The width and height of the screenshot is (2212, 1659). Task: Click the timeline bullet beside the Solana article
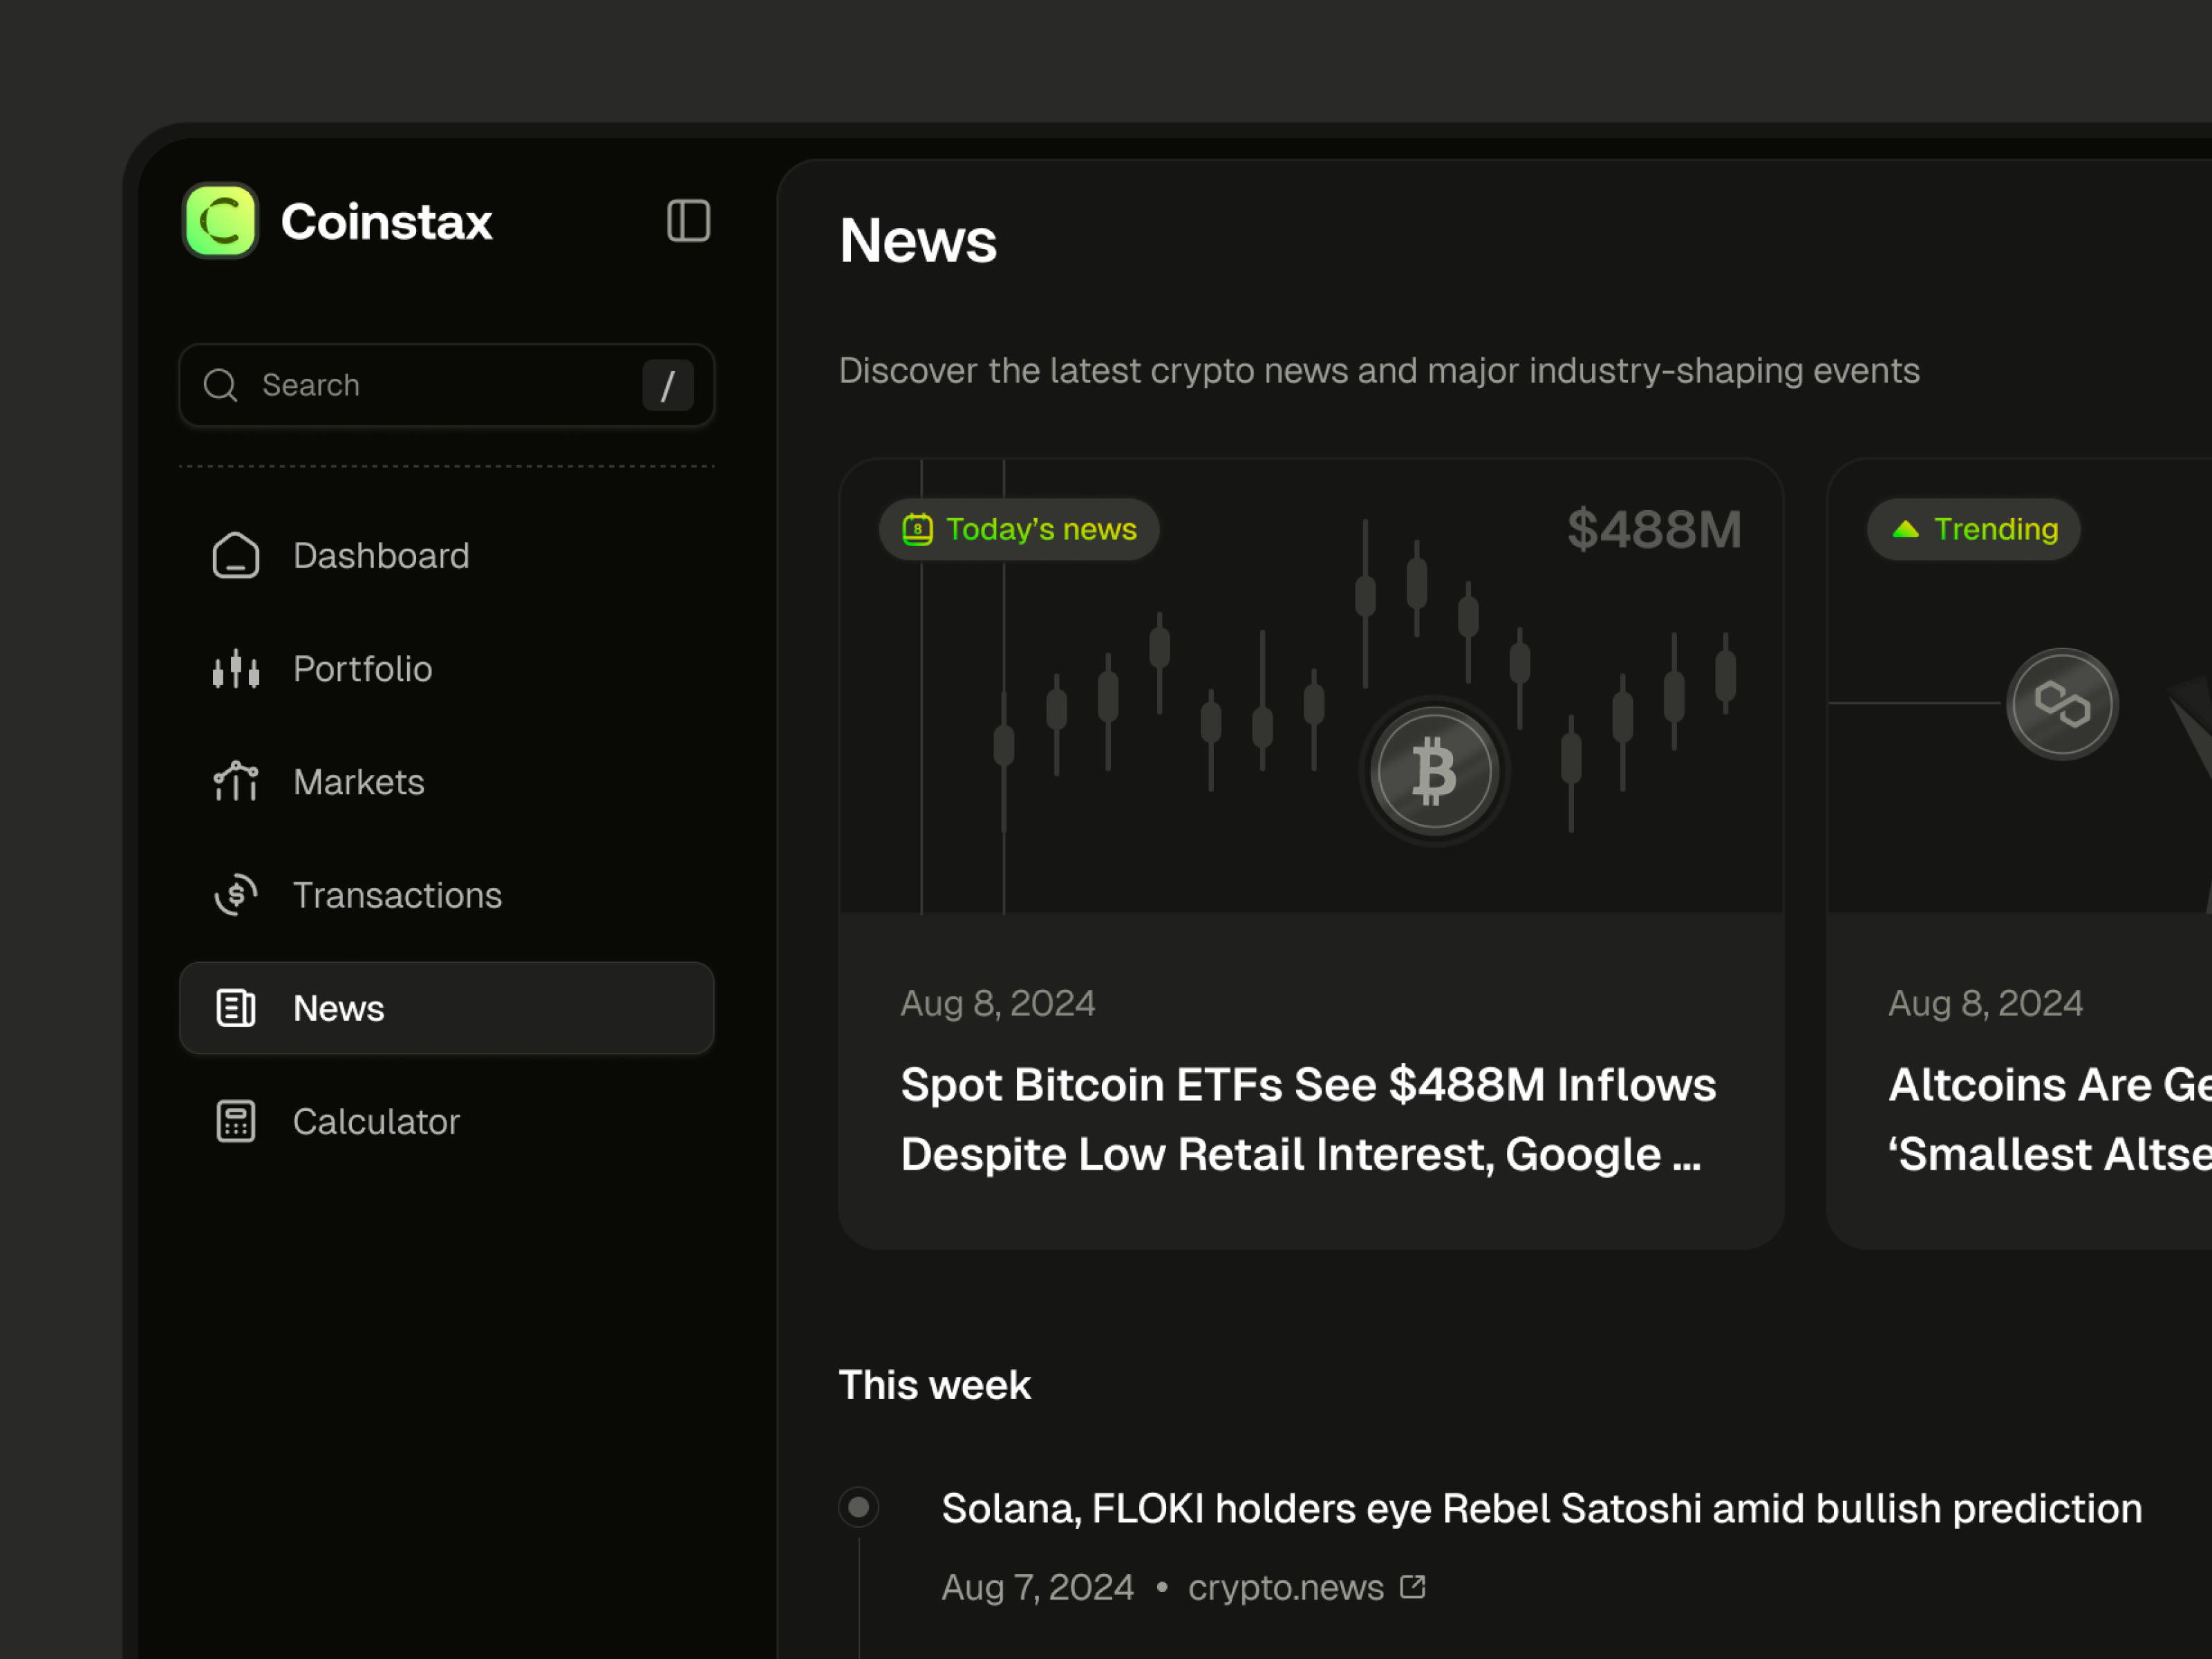pyautogui.click(x=858, y=1507)
